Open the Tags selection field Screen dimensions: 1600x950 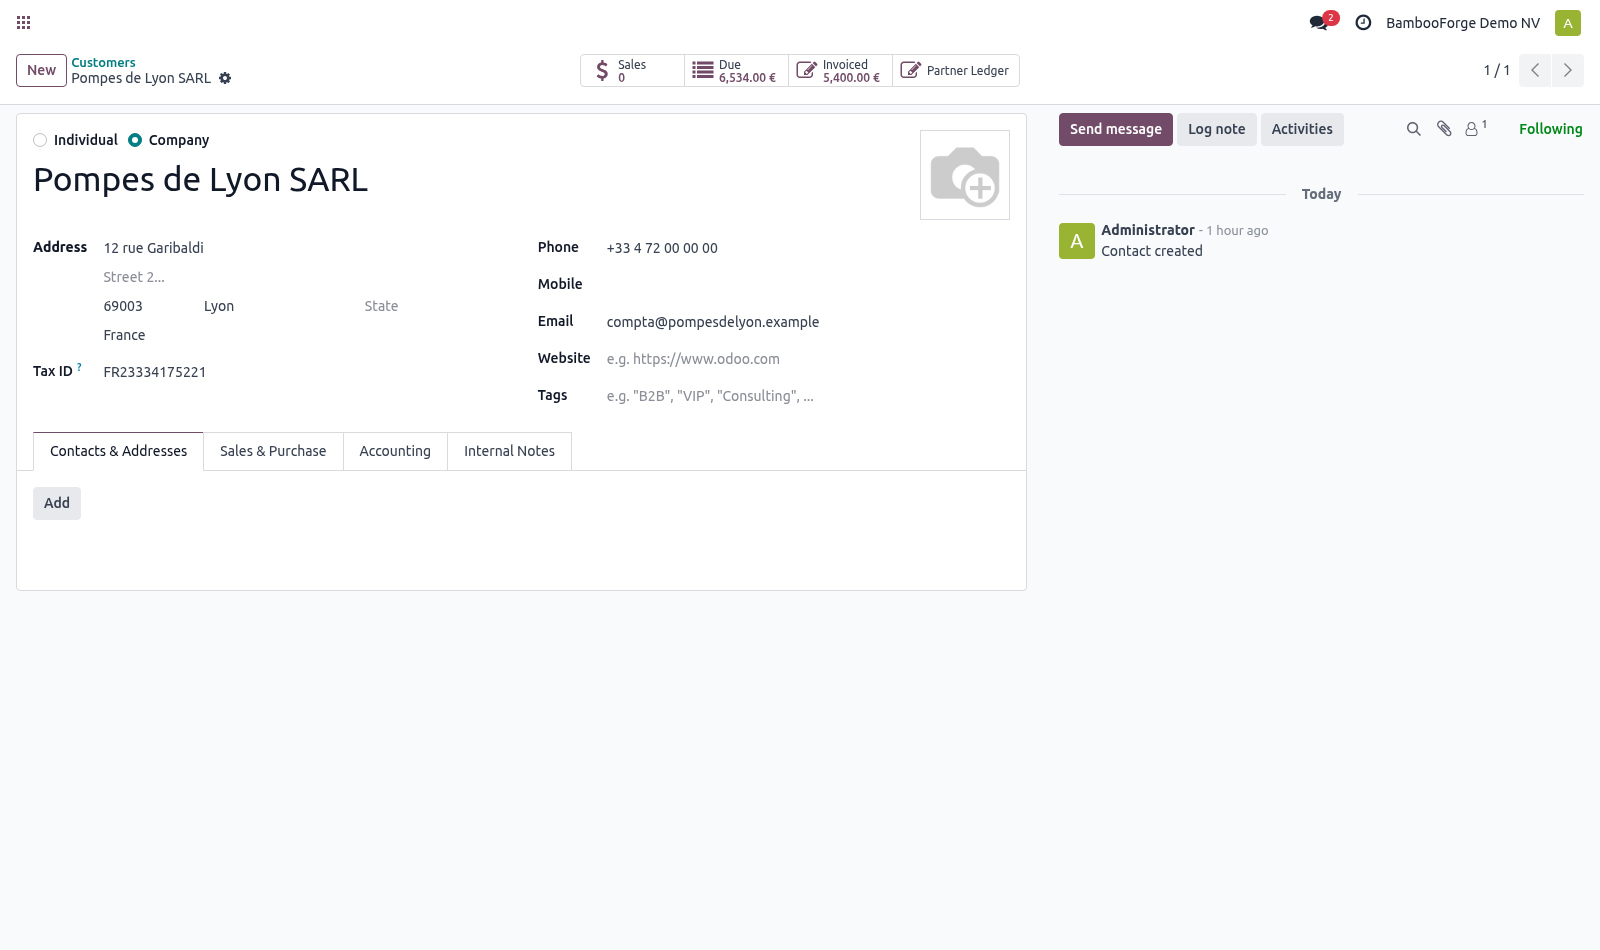(806, 396)
